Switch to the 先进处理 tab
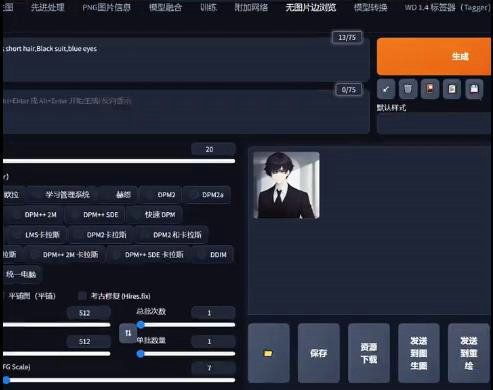The image size is (493, 390). click(x=48, y=7)
